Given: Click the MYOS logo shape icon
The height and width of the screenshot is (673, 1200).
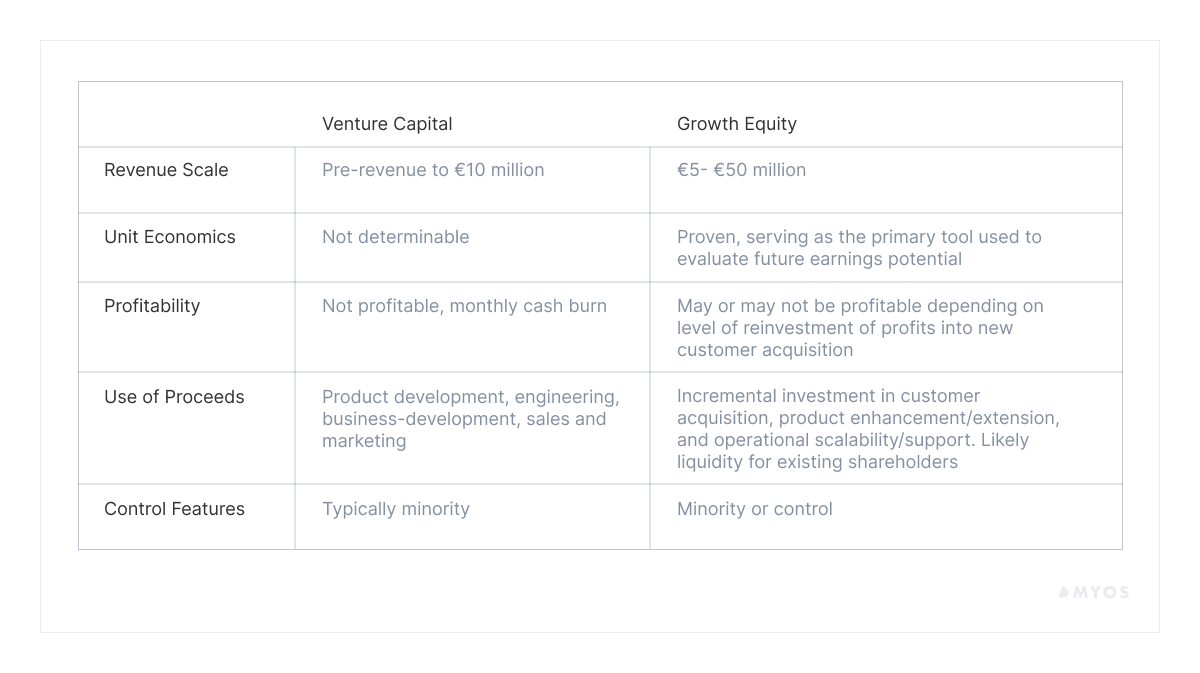Looking at the screenshot, I should 1064,593.
